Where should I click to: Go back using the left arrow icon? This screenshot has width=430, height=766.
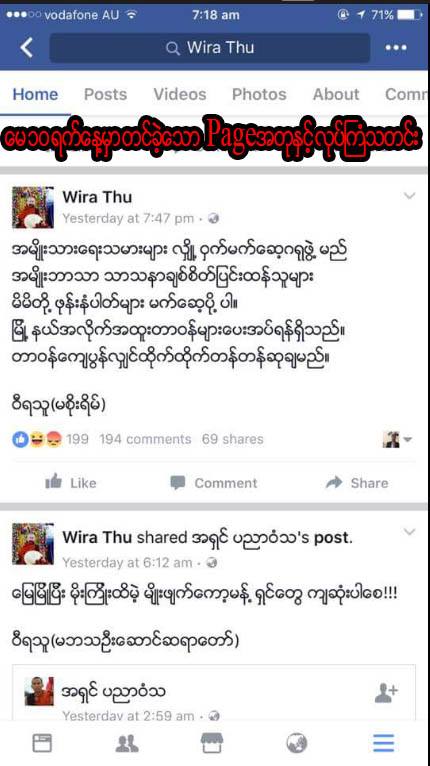27,48
